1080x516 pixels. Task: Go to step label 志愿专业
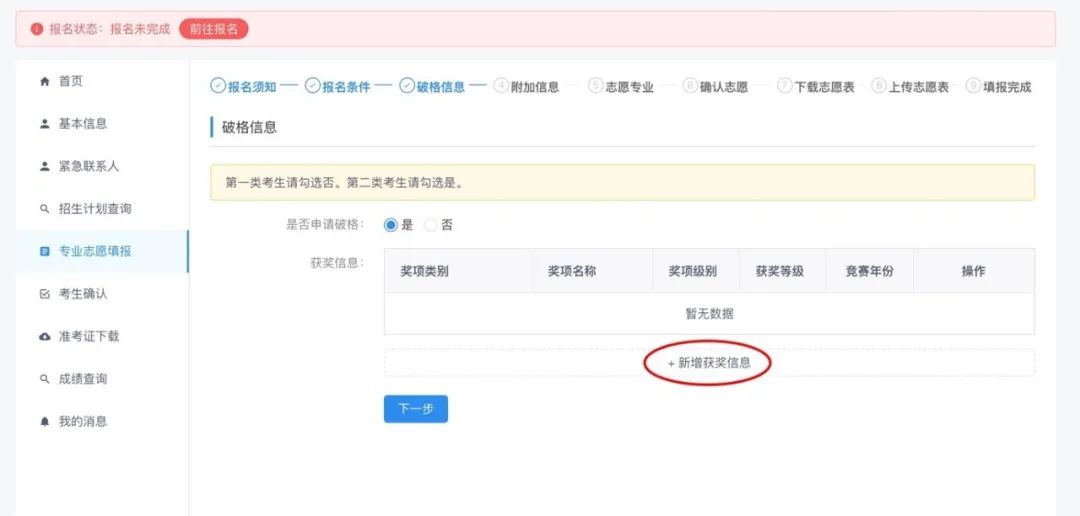point(630,87)
